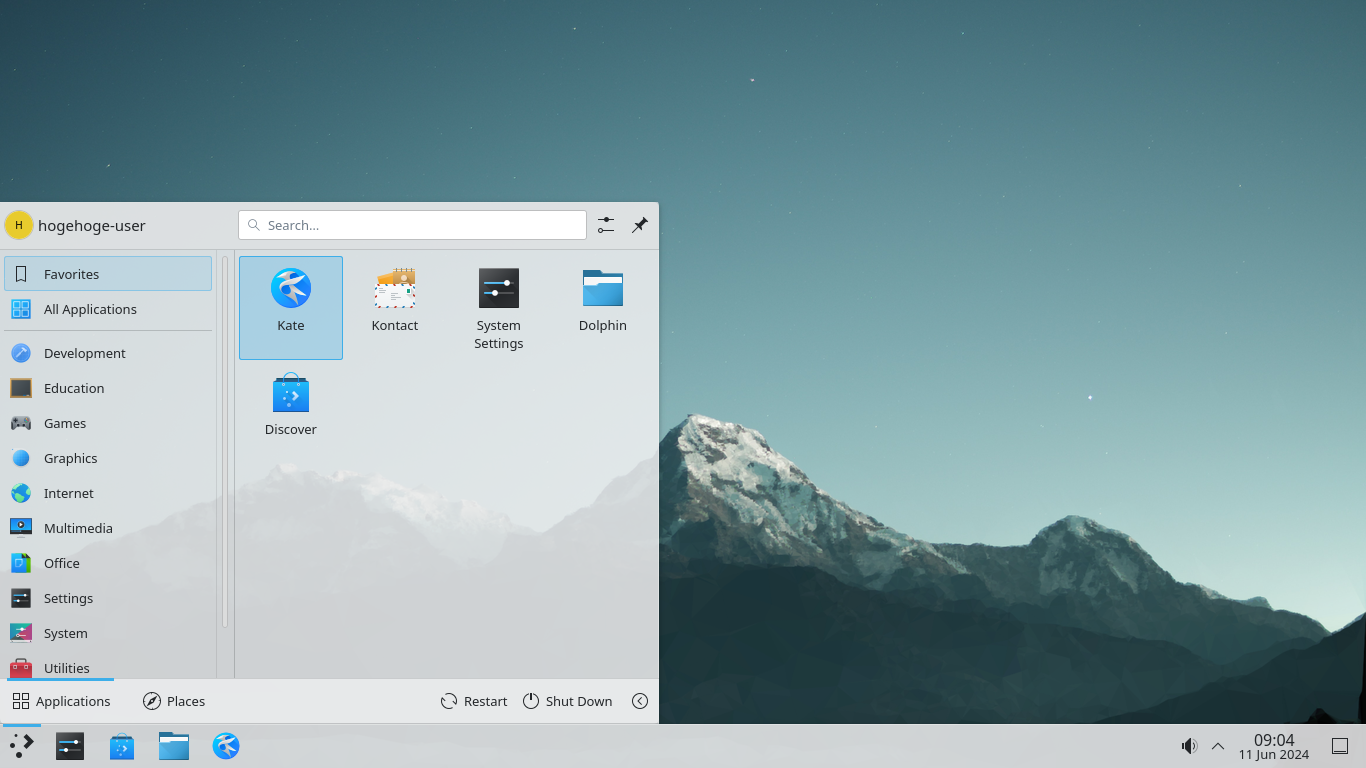Screen dimensions: 1366x768
Task: Open the Development category
Action: [x=108, y=353]
